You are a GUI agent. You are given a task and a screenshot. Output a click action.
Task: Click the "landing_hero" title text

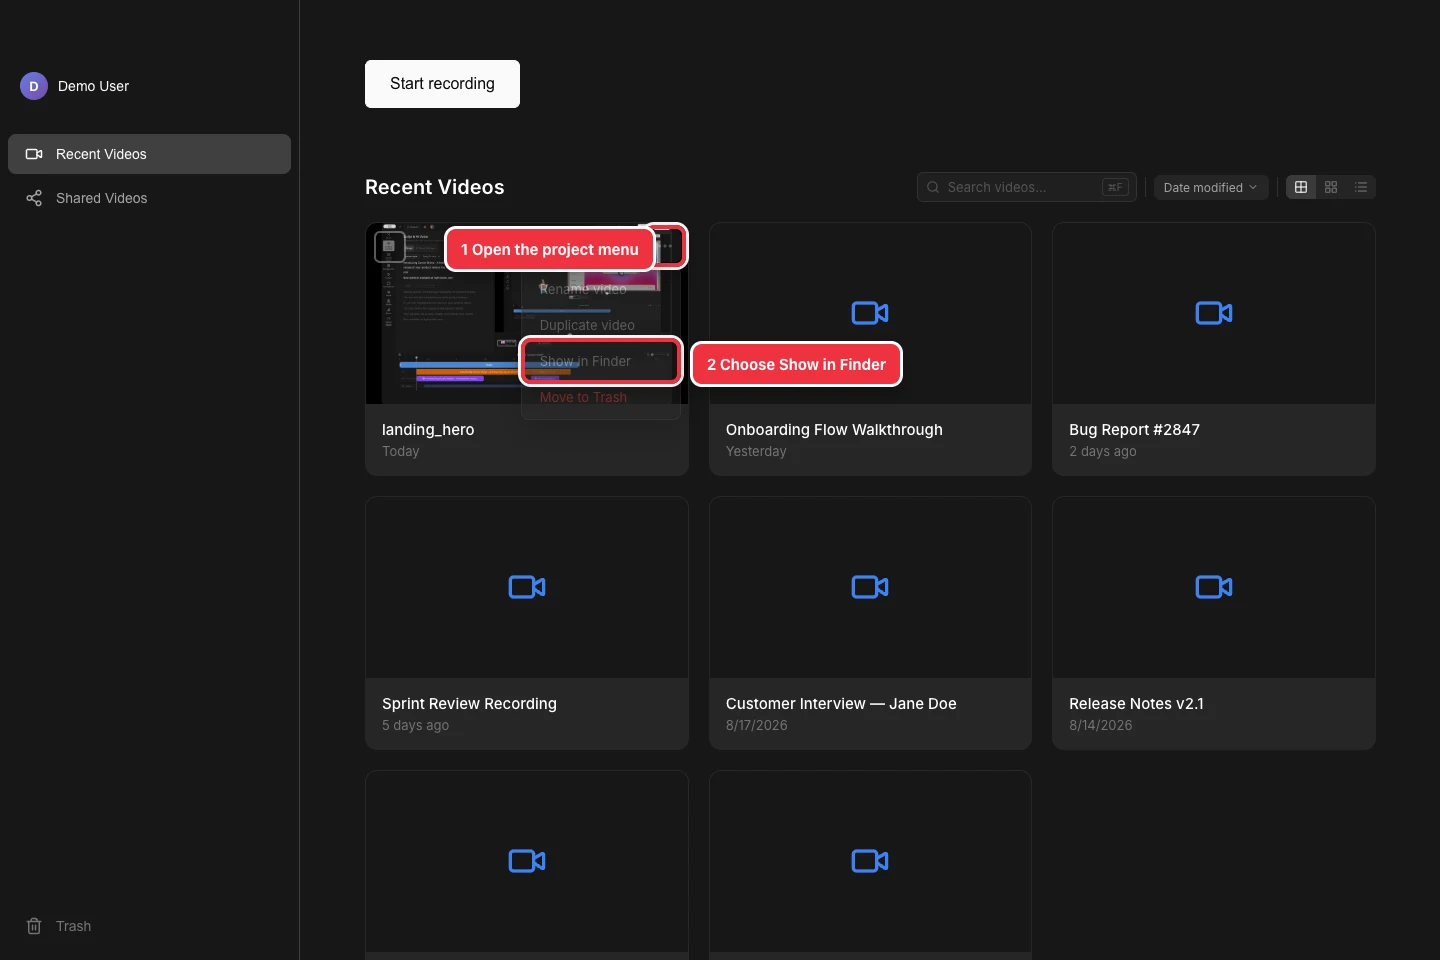(428, 430)
